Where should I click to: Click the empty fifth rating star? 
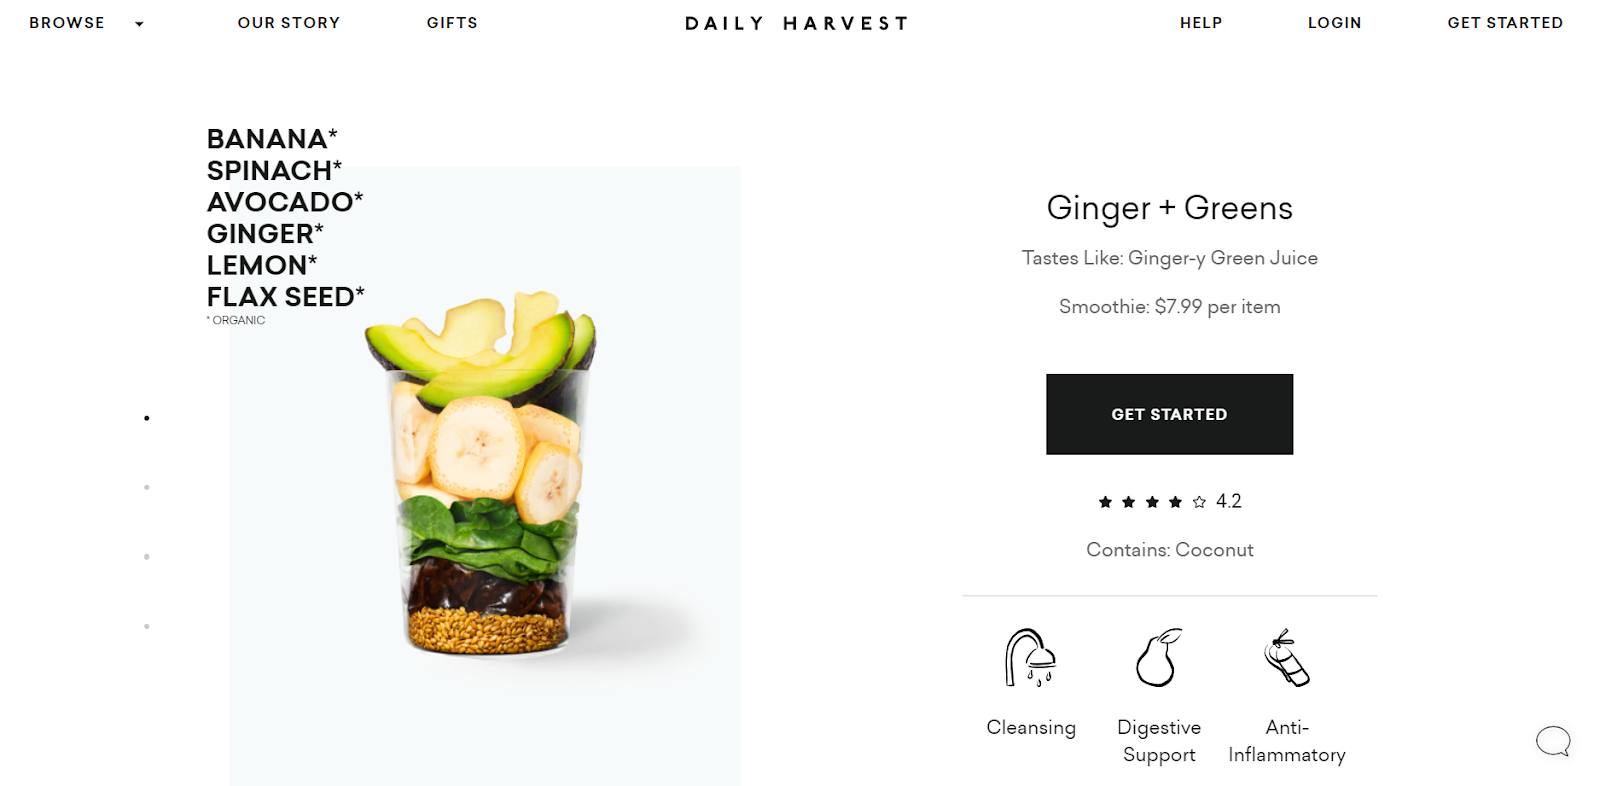(1199, 502)
